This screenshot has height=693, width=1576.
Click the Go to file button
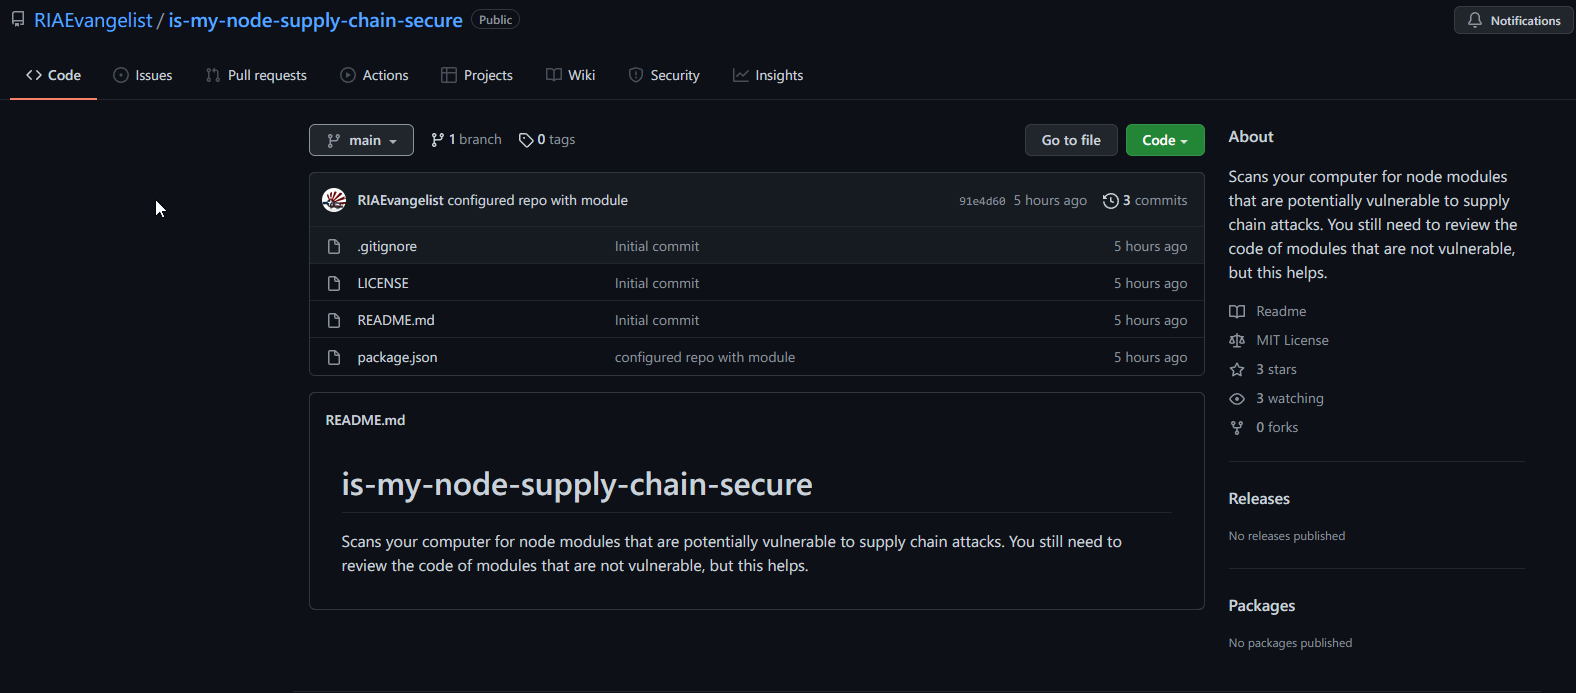point(1071,140)
